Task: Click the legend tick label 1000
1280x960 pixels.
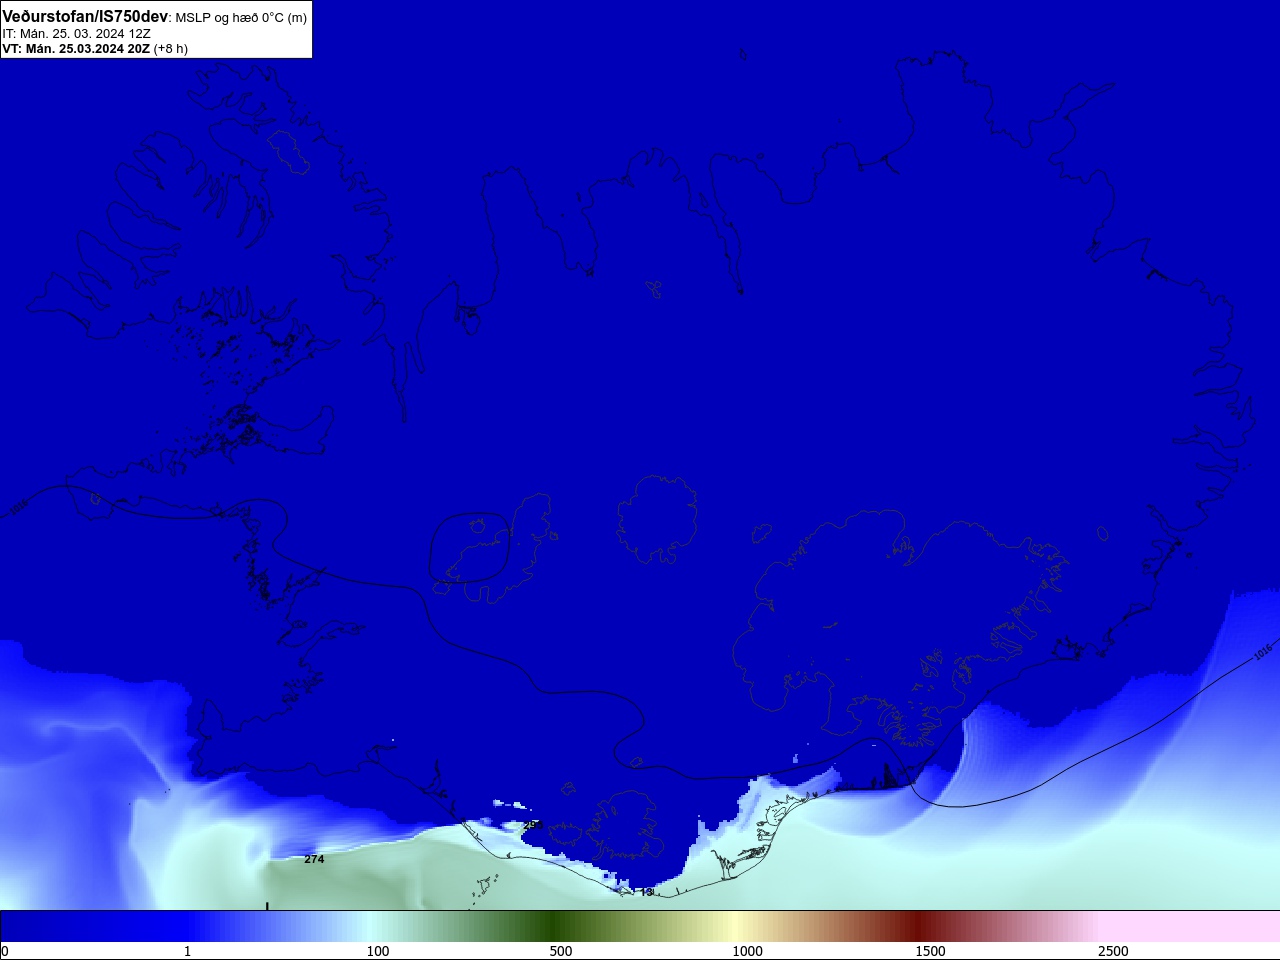Action: [747, 951]
